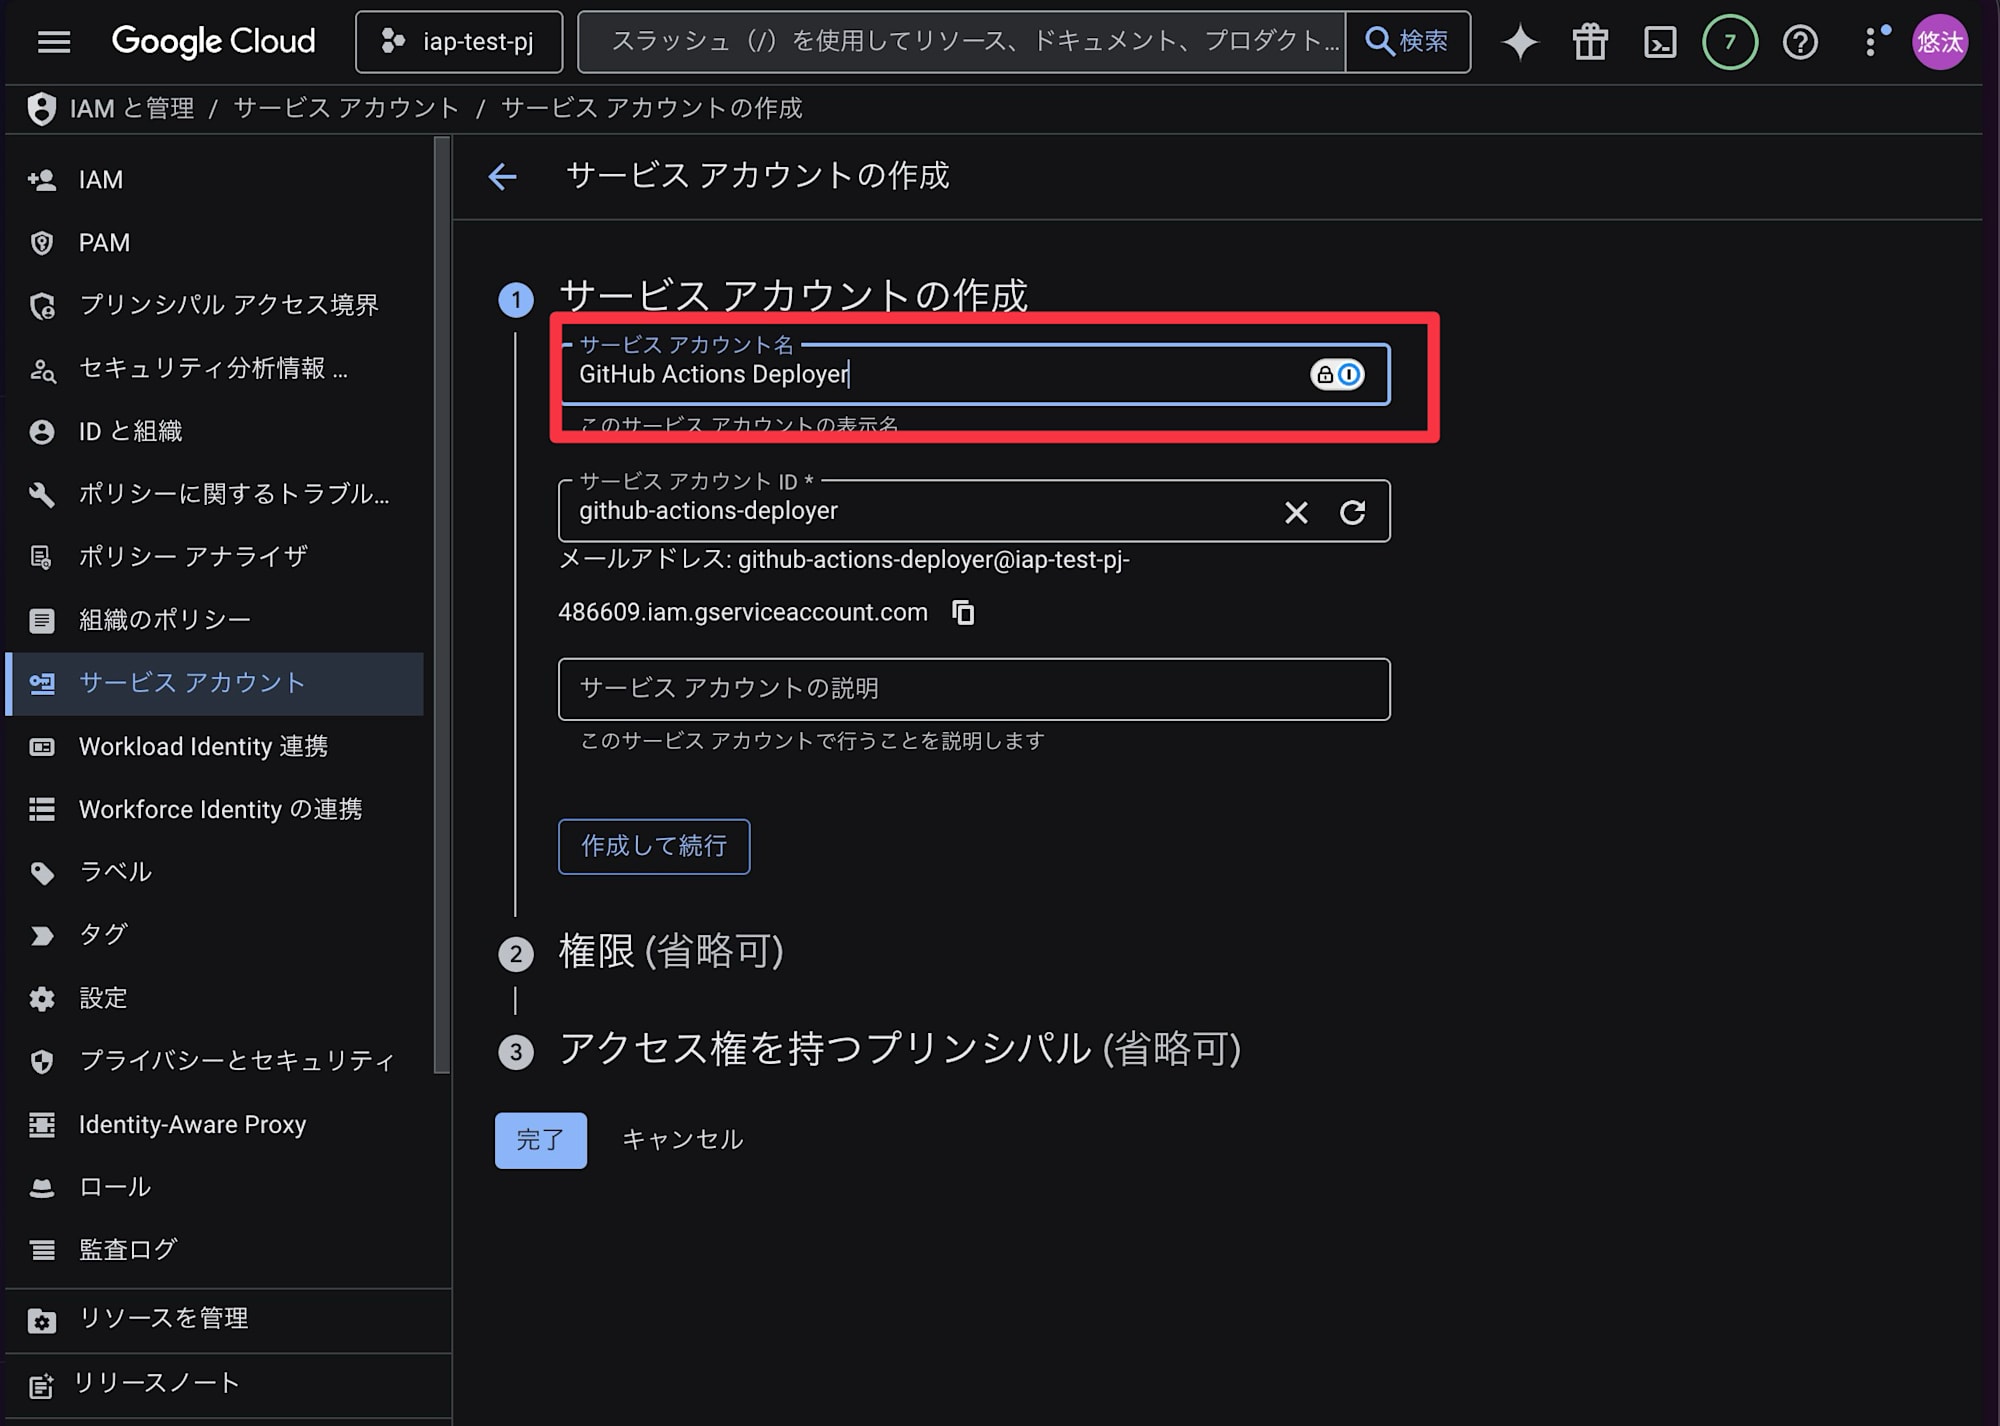Click the password manager icon in name field
Image resolution: width=2000 pixels, height=1426 pixels.
tap(1337, 374)
